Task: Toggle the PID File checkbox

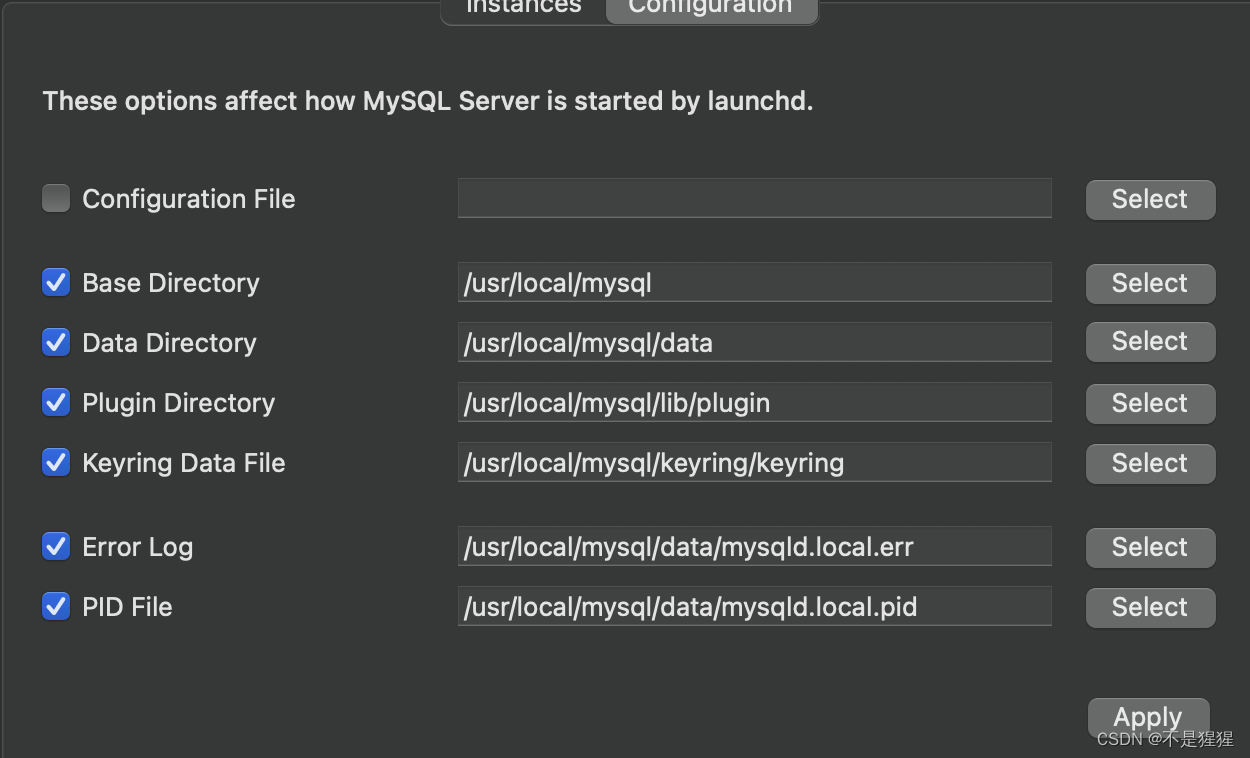Action: pos(56,606)
